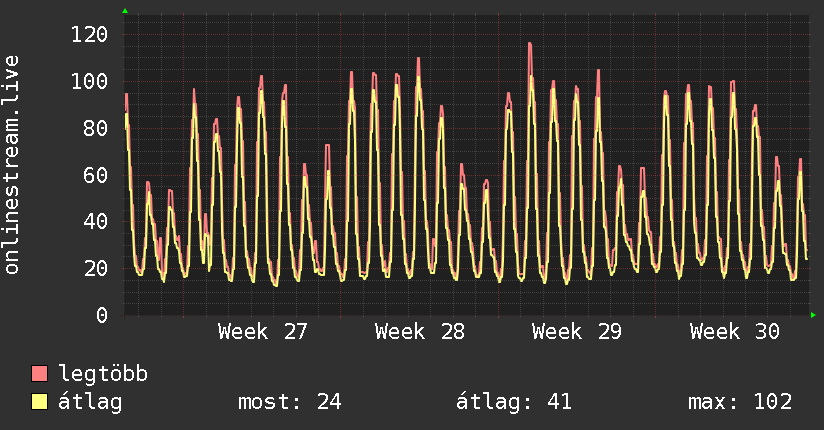Click the most: 24 statistic

click(290, 402)
